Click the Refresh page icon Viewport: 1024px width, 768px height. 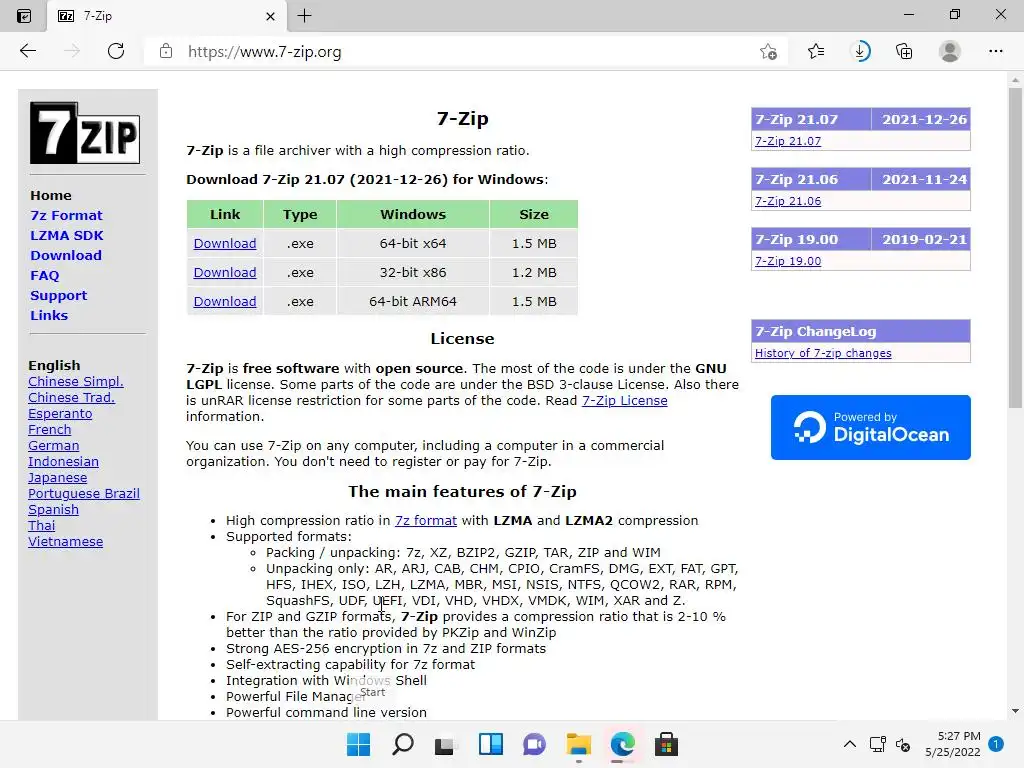(x=116, y=51)
